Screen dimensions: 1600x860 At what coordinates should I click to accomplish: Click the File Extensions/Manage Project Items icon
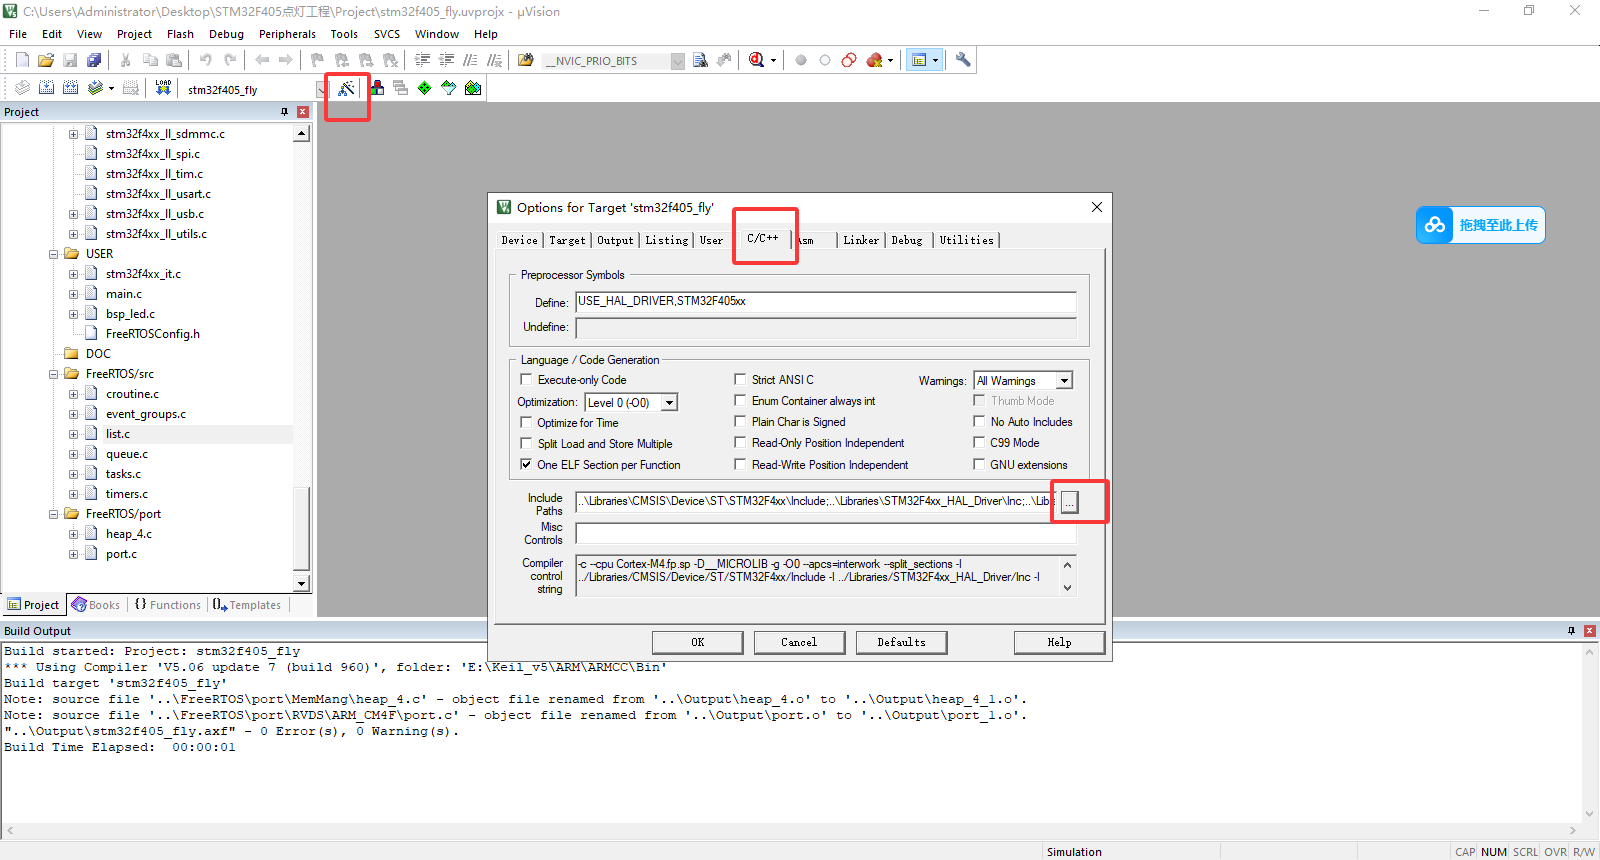click(x=377, y=88)
